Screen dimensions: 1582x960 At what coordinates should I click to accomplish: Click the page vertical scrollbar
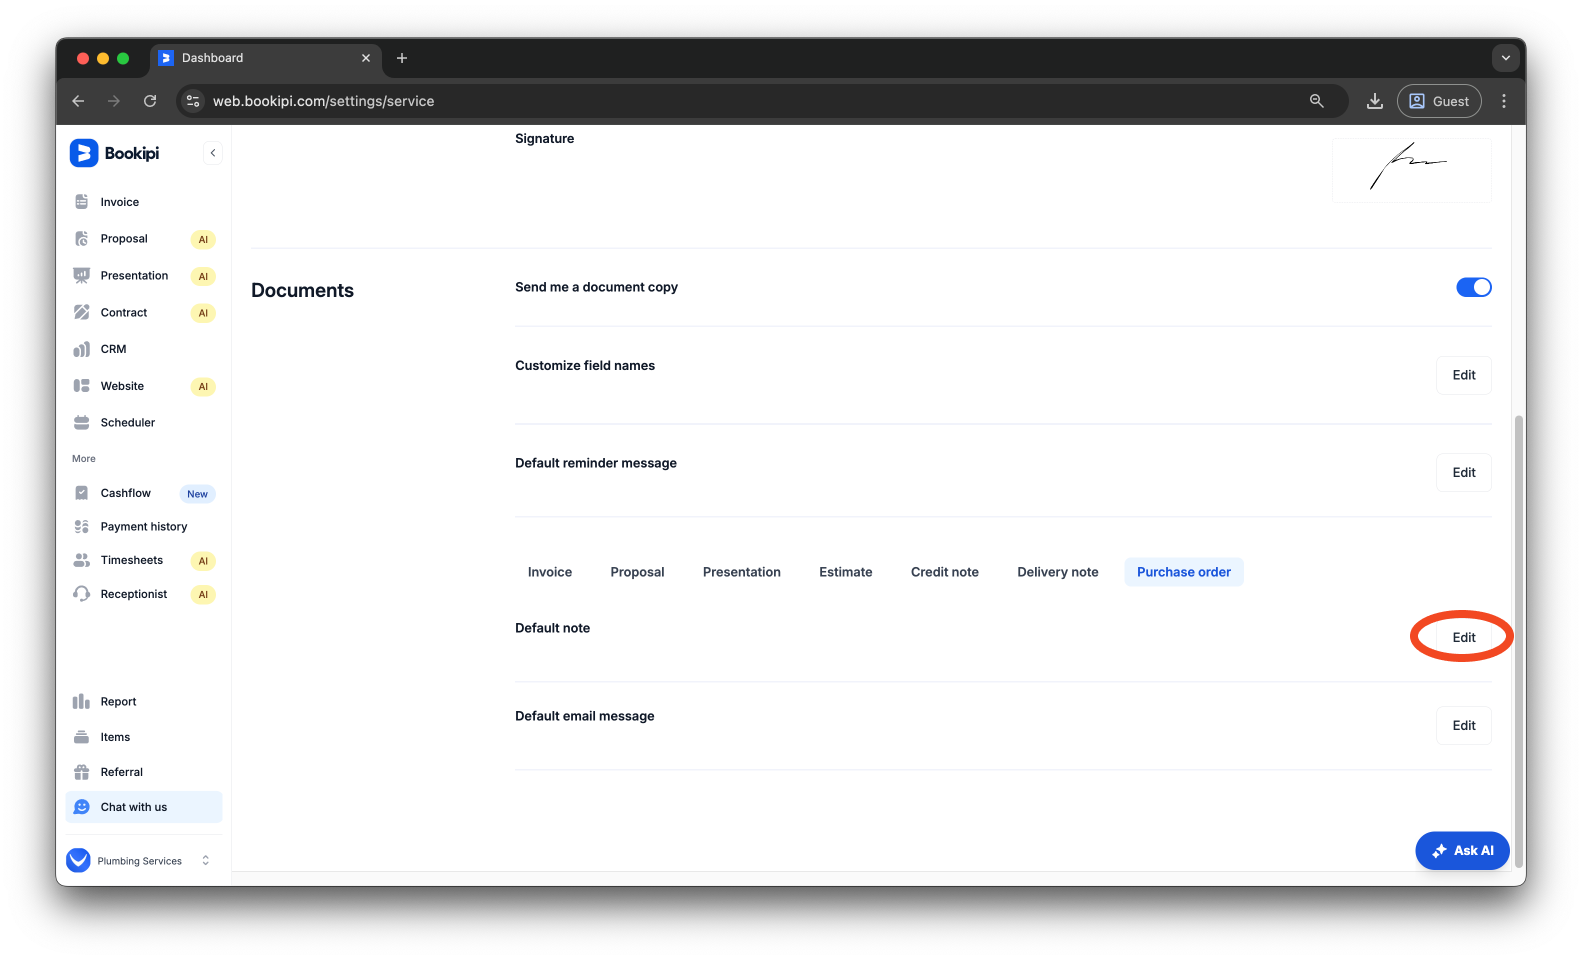1519,640
